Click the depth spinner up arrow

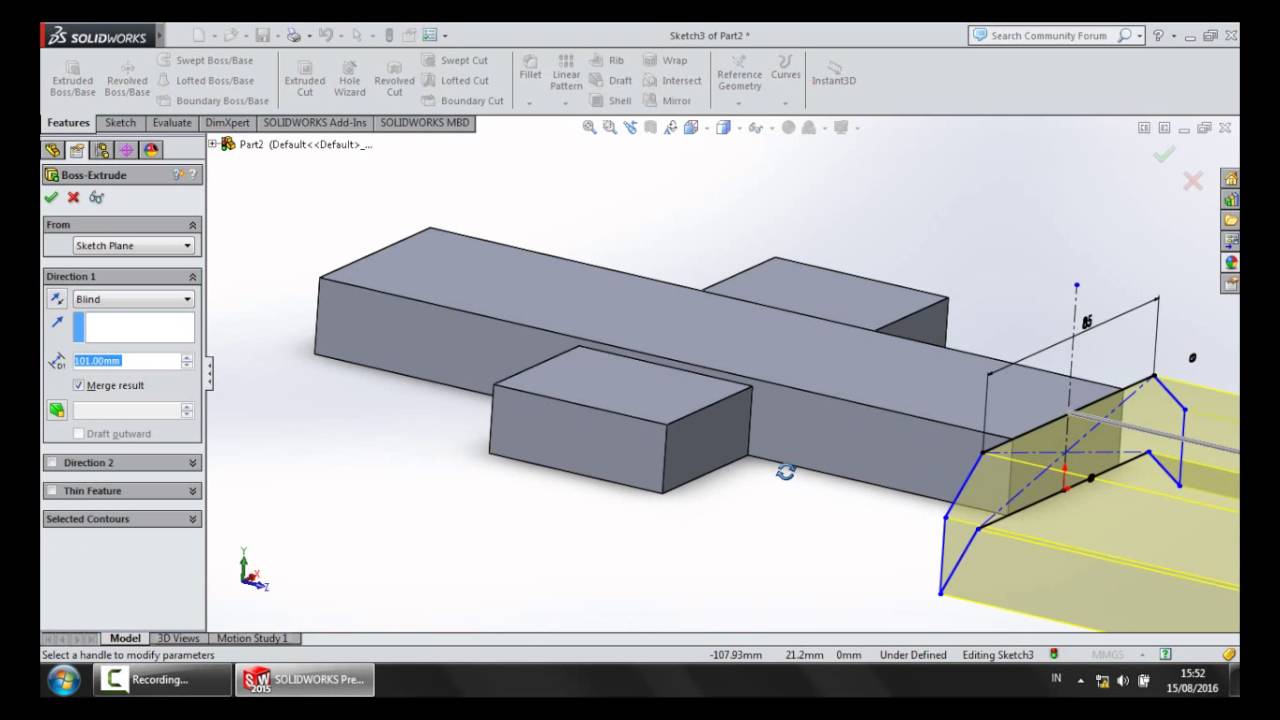(187, 357)
